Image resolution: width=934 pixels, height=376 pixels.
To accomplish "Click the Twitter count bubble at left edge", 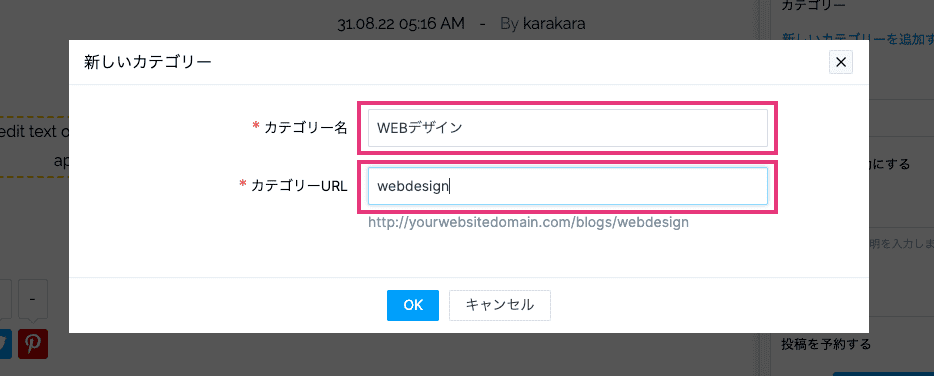I will click(x=5, y=299).
